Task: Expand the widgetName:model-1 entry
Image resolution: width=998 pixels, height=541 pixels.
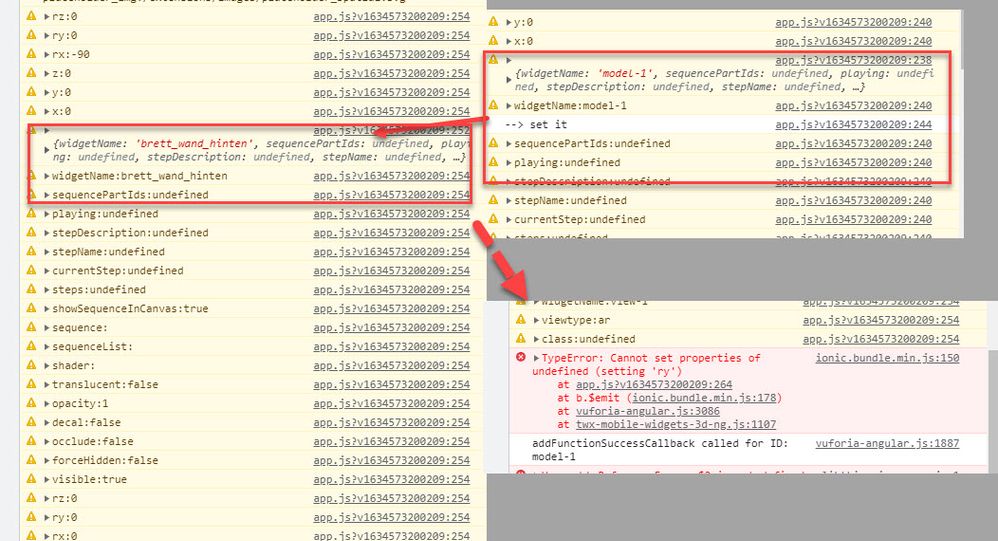Action: (509, 106)
